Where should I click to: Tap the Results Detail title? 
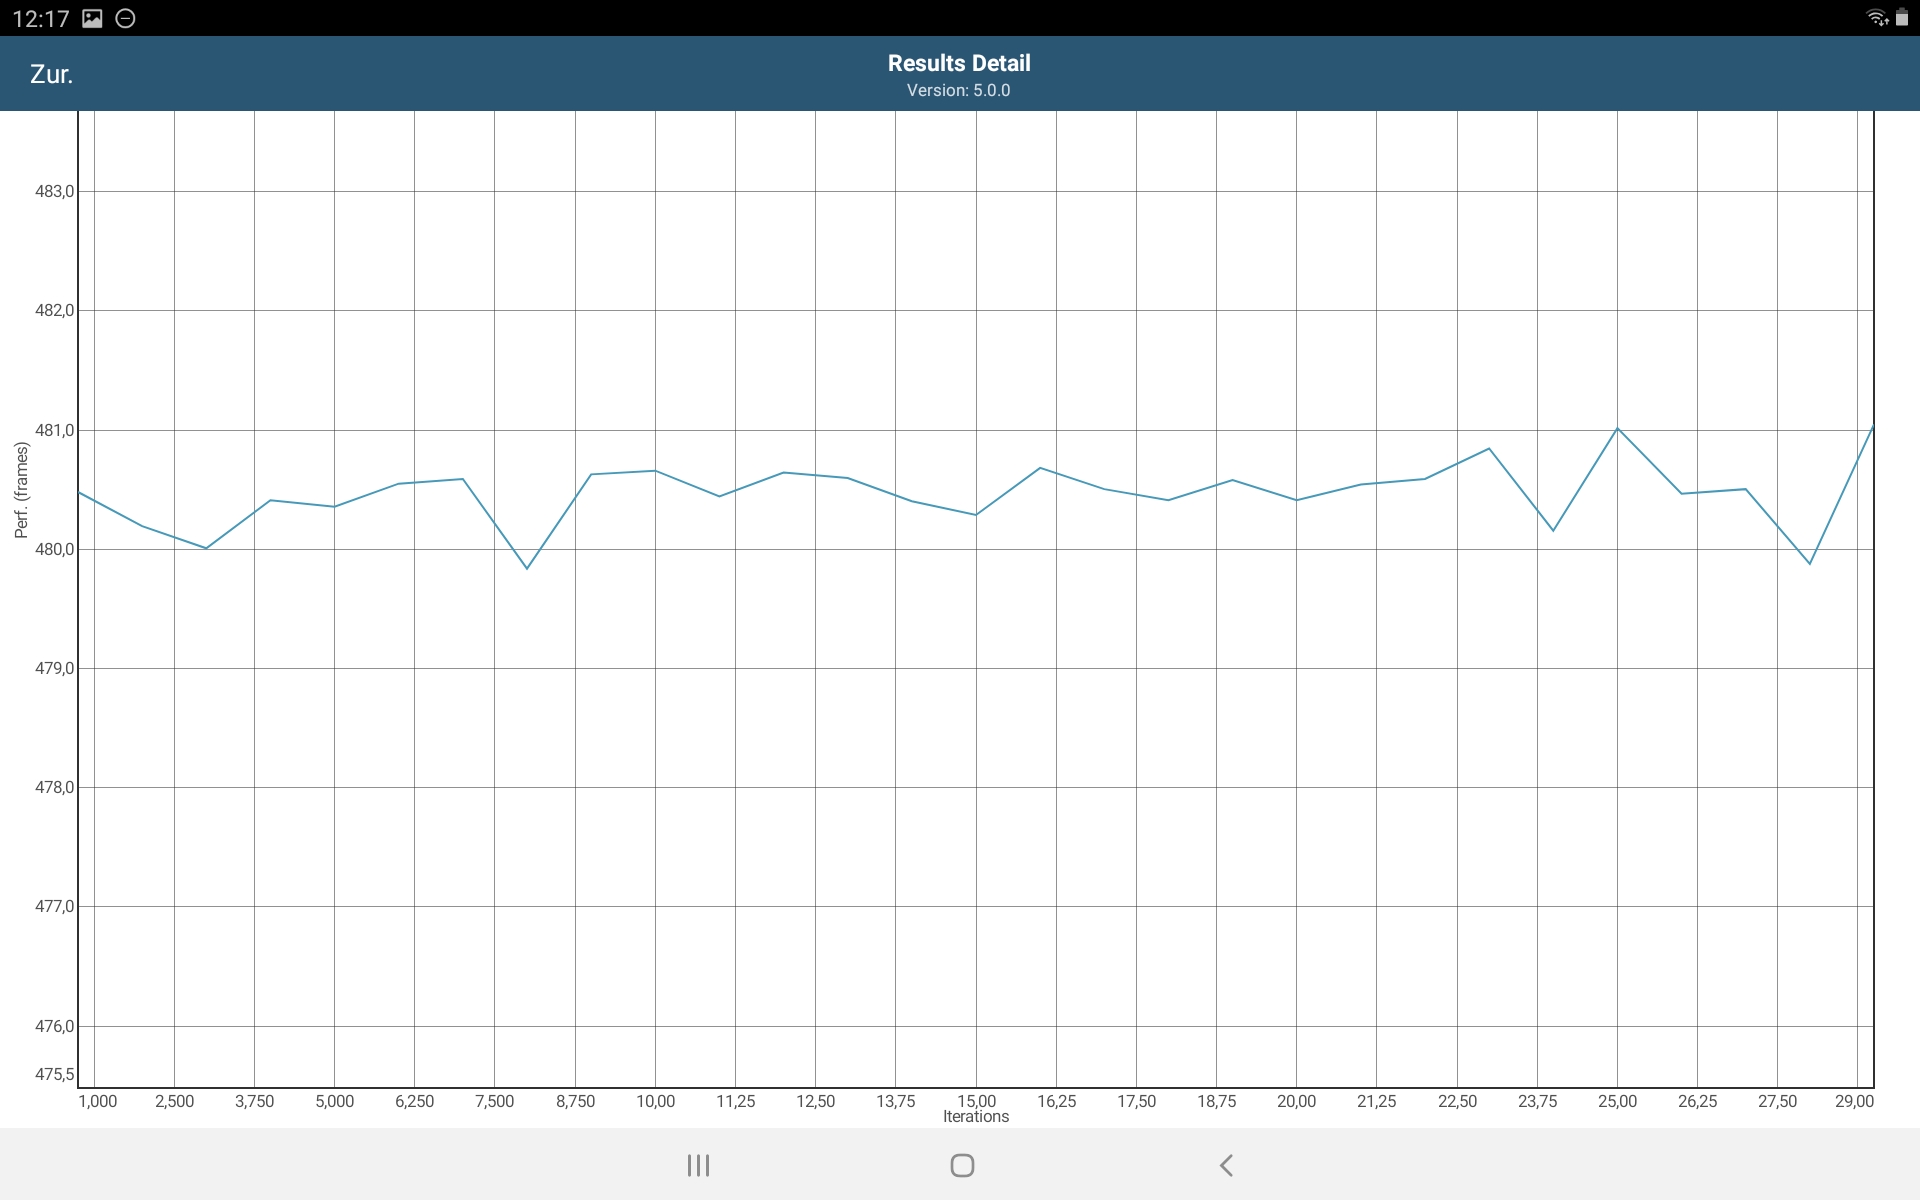958,63
